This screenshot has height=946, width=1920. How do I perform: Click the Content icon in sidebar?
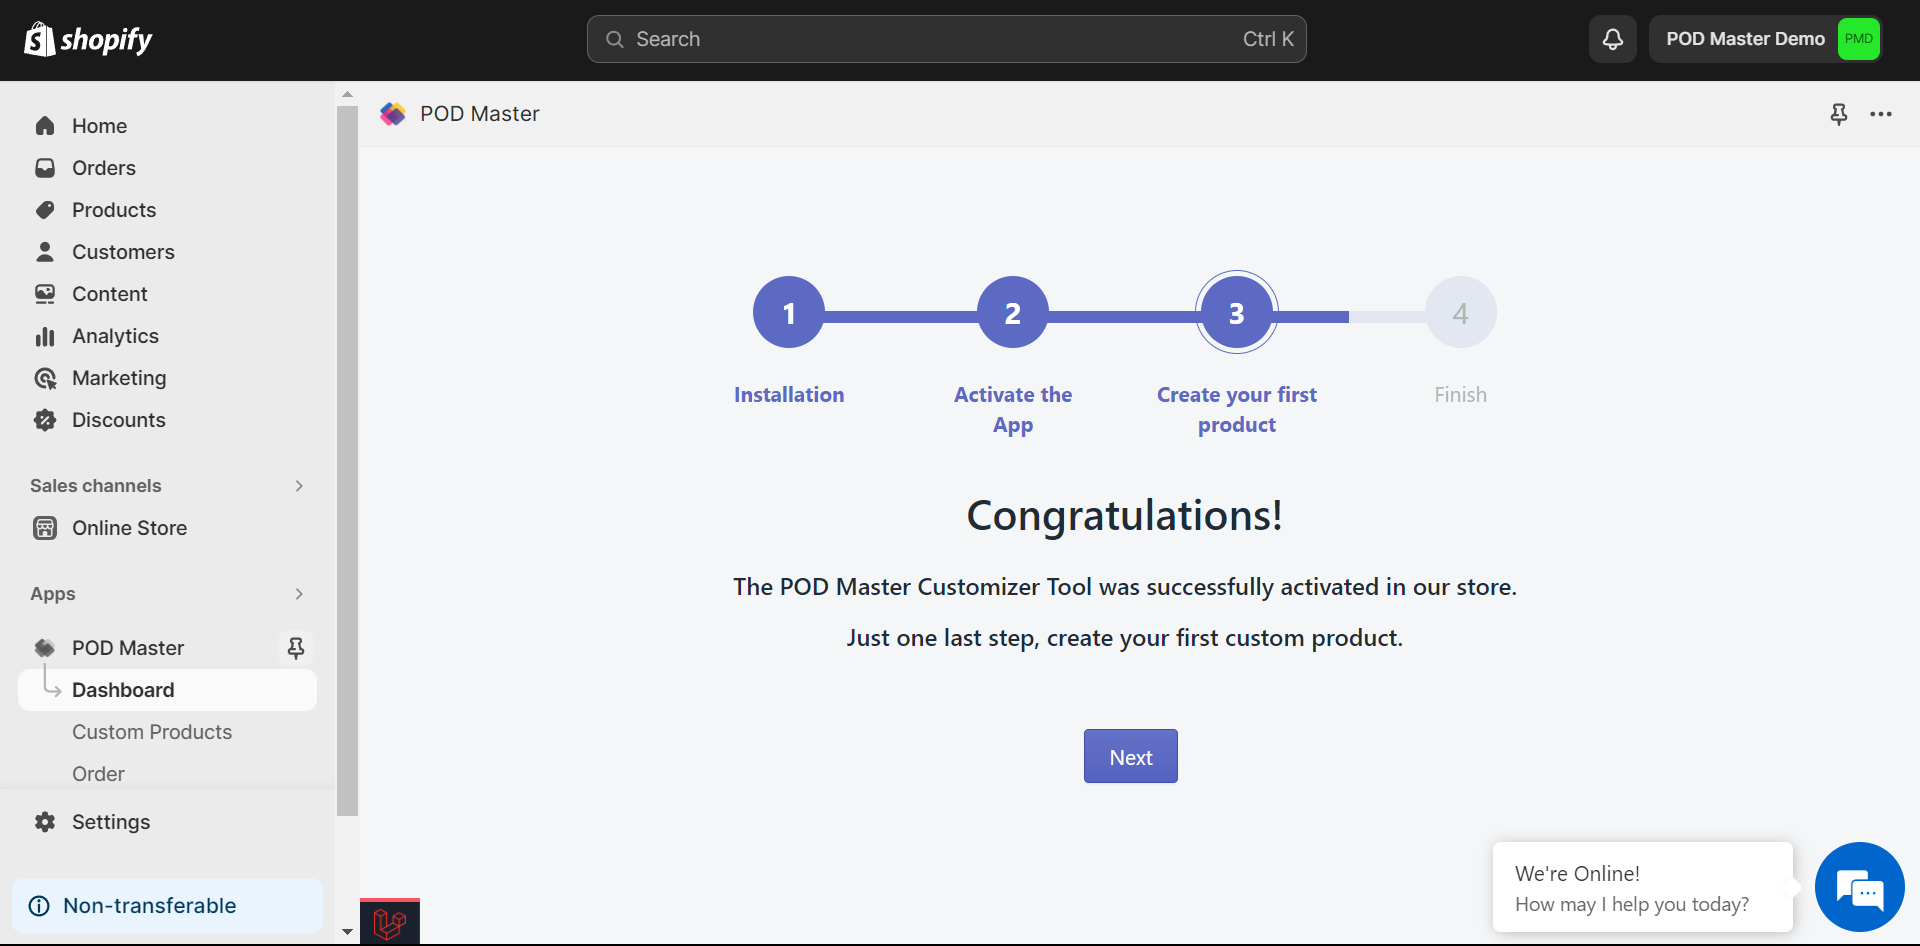(x=45, y=294)
